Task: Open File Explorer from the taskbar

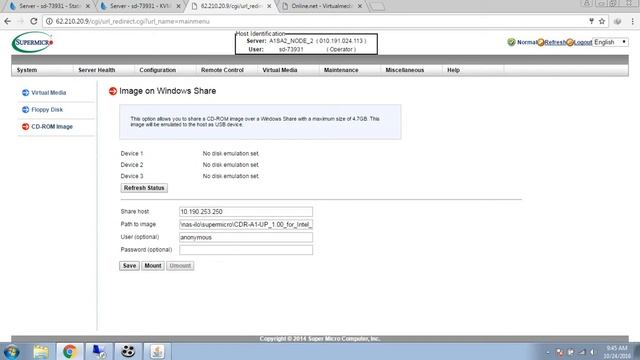Action: coord(41,351)
